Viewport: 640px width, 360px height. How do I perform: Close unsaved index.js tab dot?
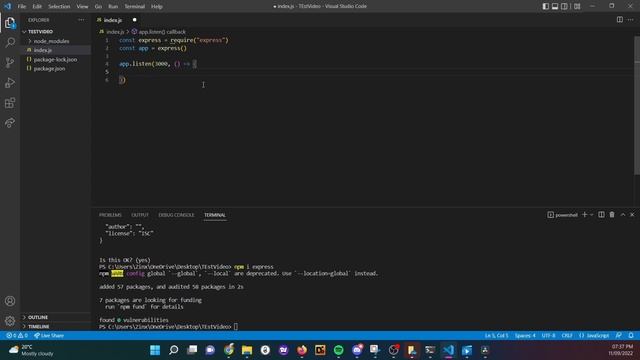click(x=134, y=20)
